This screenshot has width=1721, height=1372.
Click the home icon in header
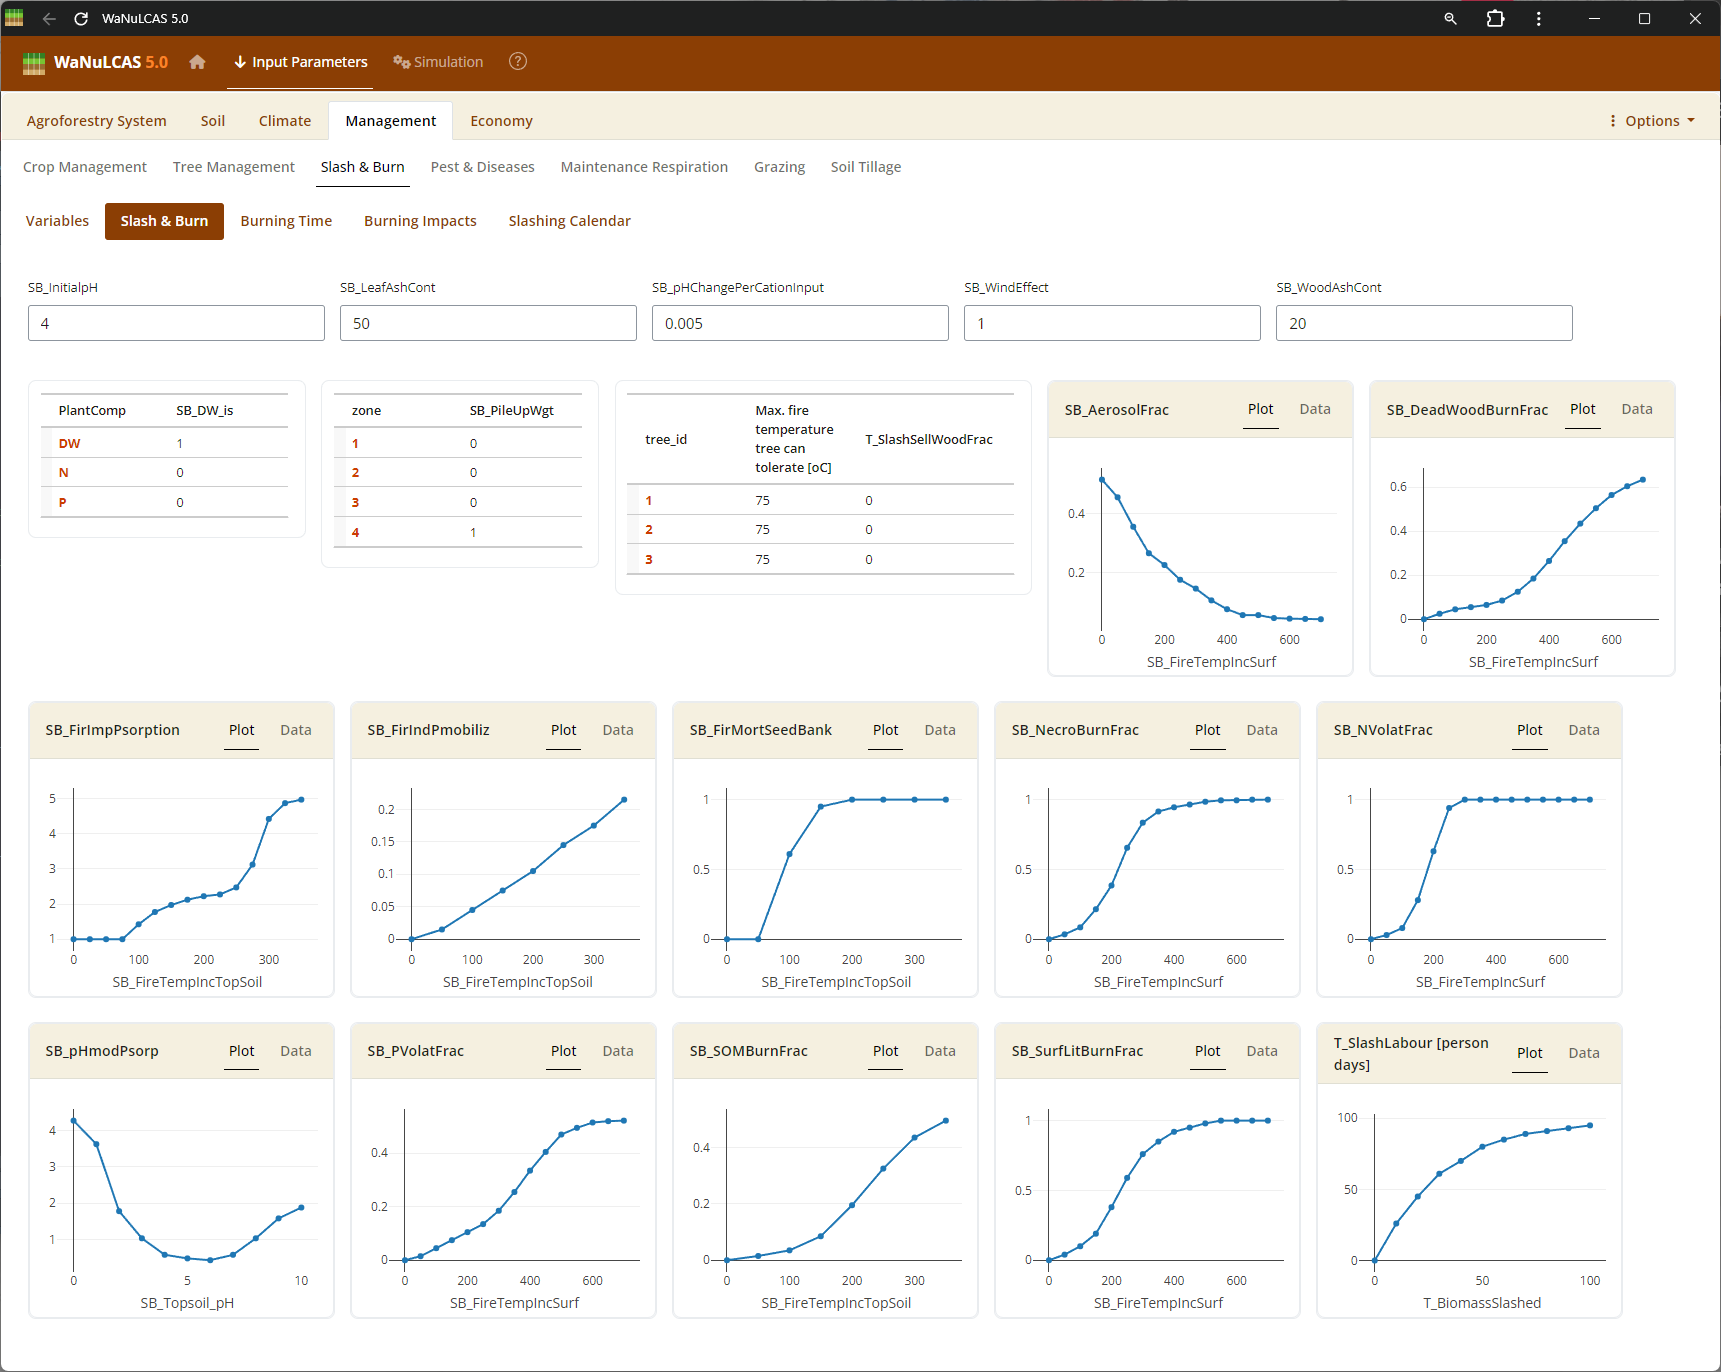pyautogui.click(x=197, y=62)
